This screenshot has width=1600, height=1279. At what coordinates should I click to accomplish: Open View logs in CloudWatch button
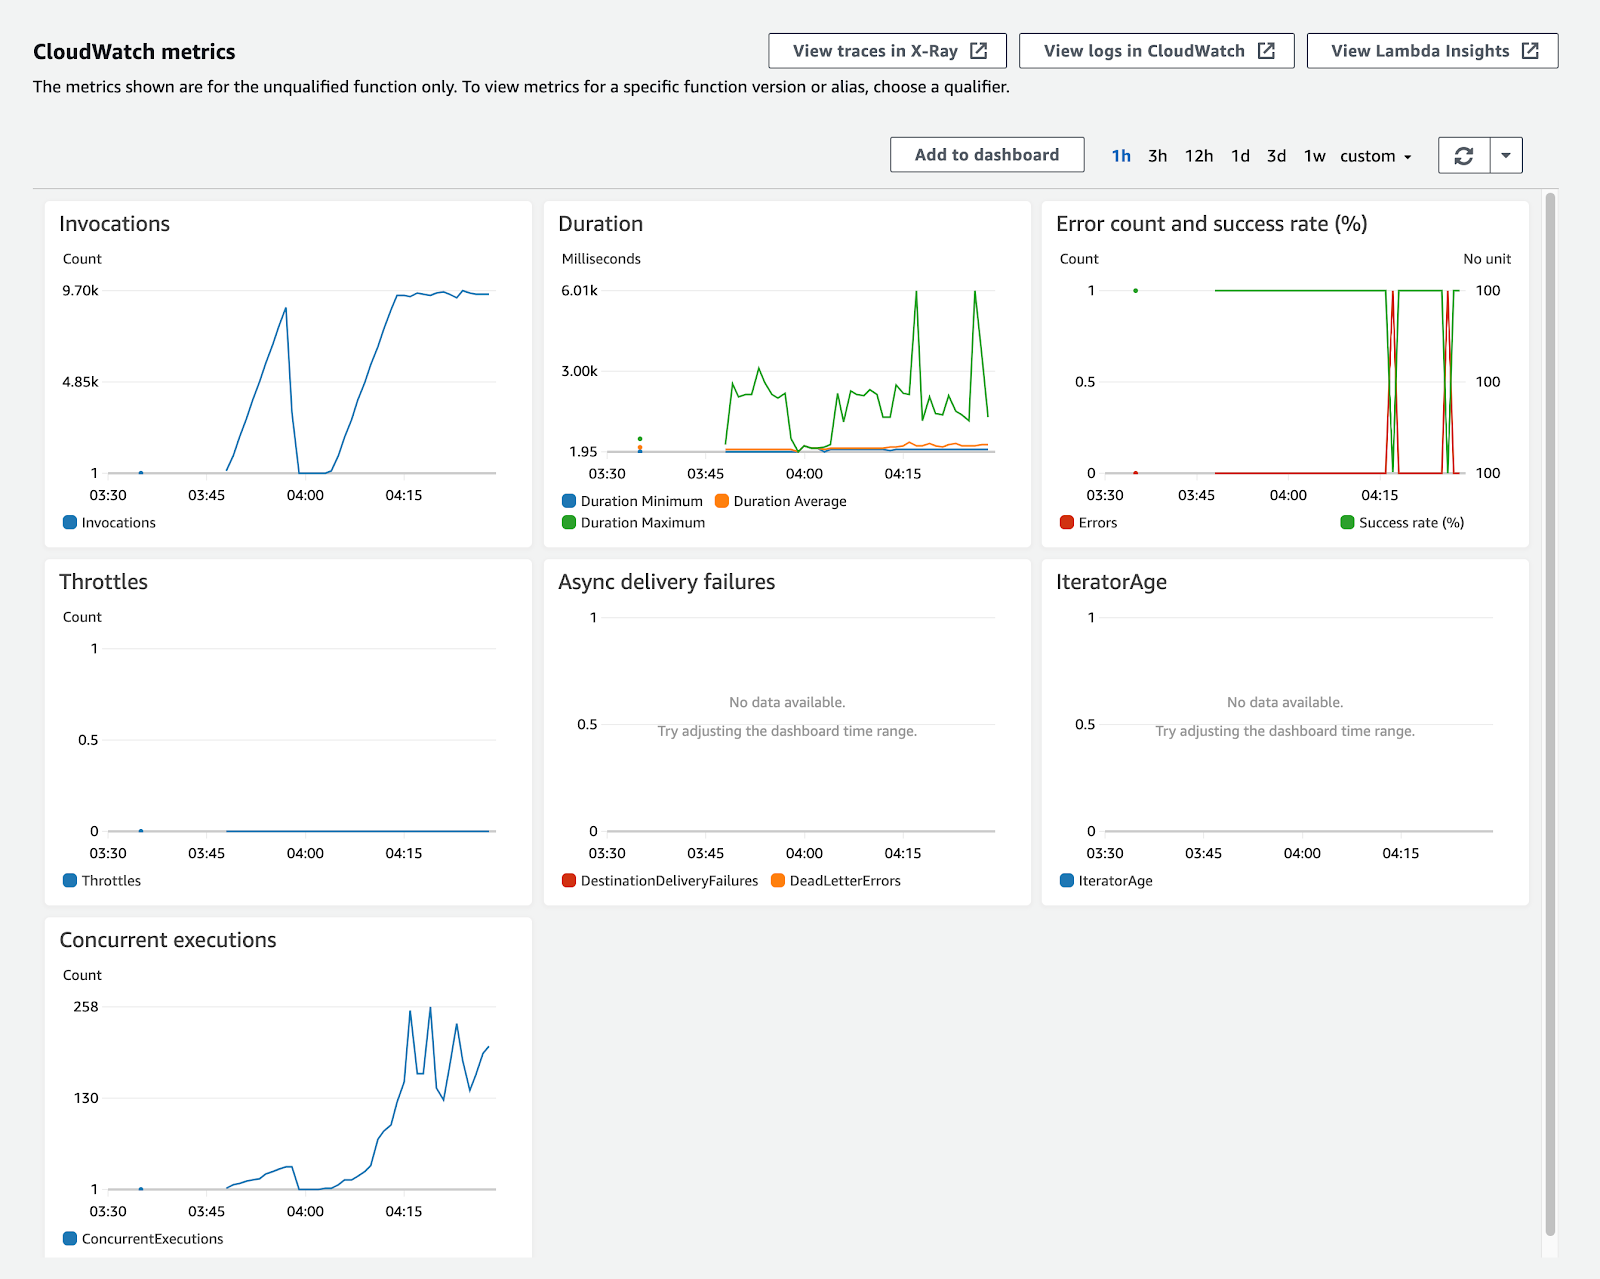(1157, 51)
